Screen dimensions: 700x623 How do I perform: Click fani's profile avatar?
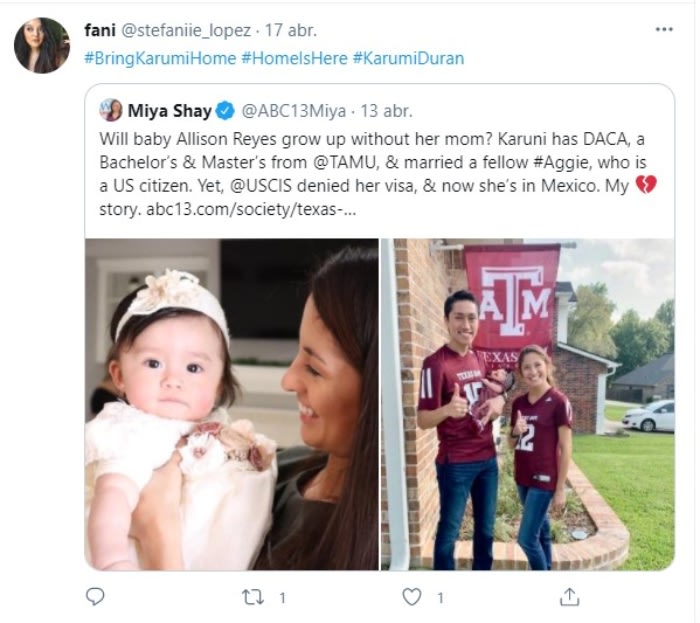[42, 45]
